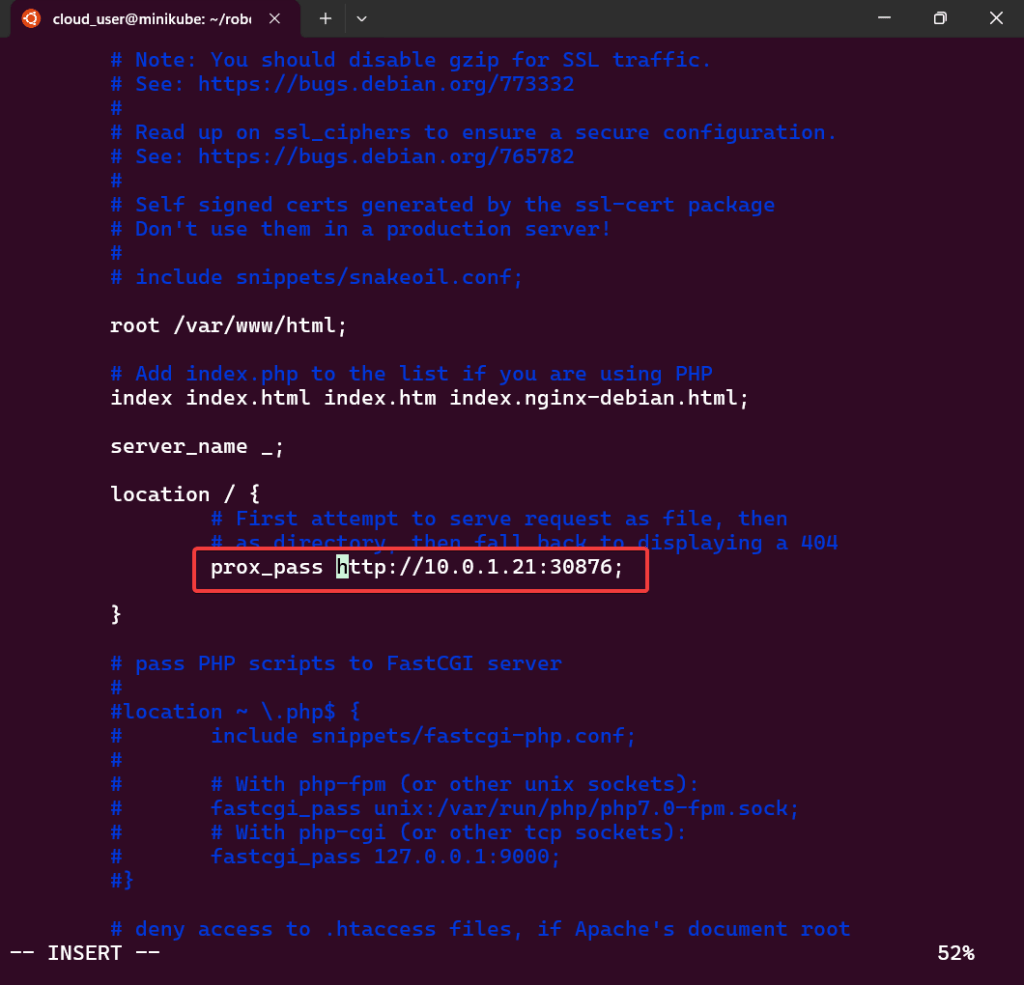Click the server_name _; directive
This screenshot has height=985, width=1024.
pos(197,446)
